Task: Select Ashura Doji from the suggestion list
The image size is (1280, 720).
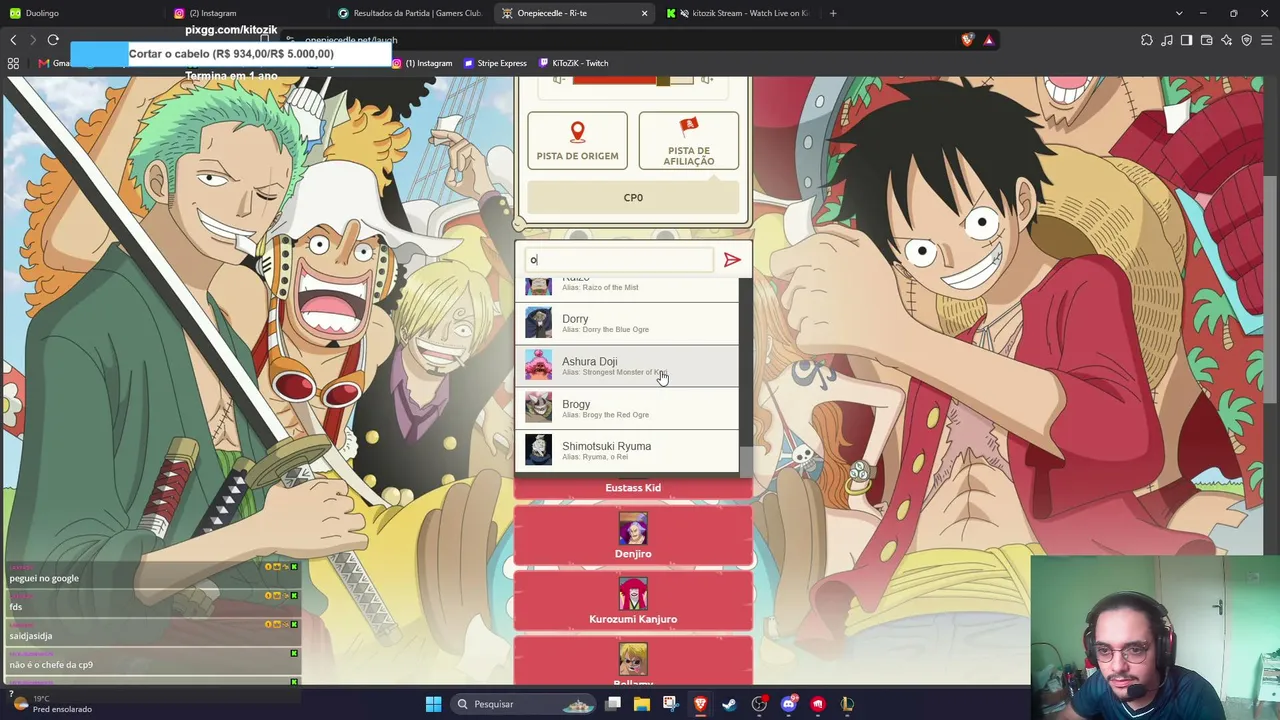Action: 627,366
